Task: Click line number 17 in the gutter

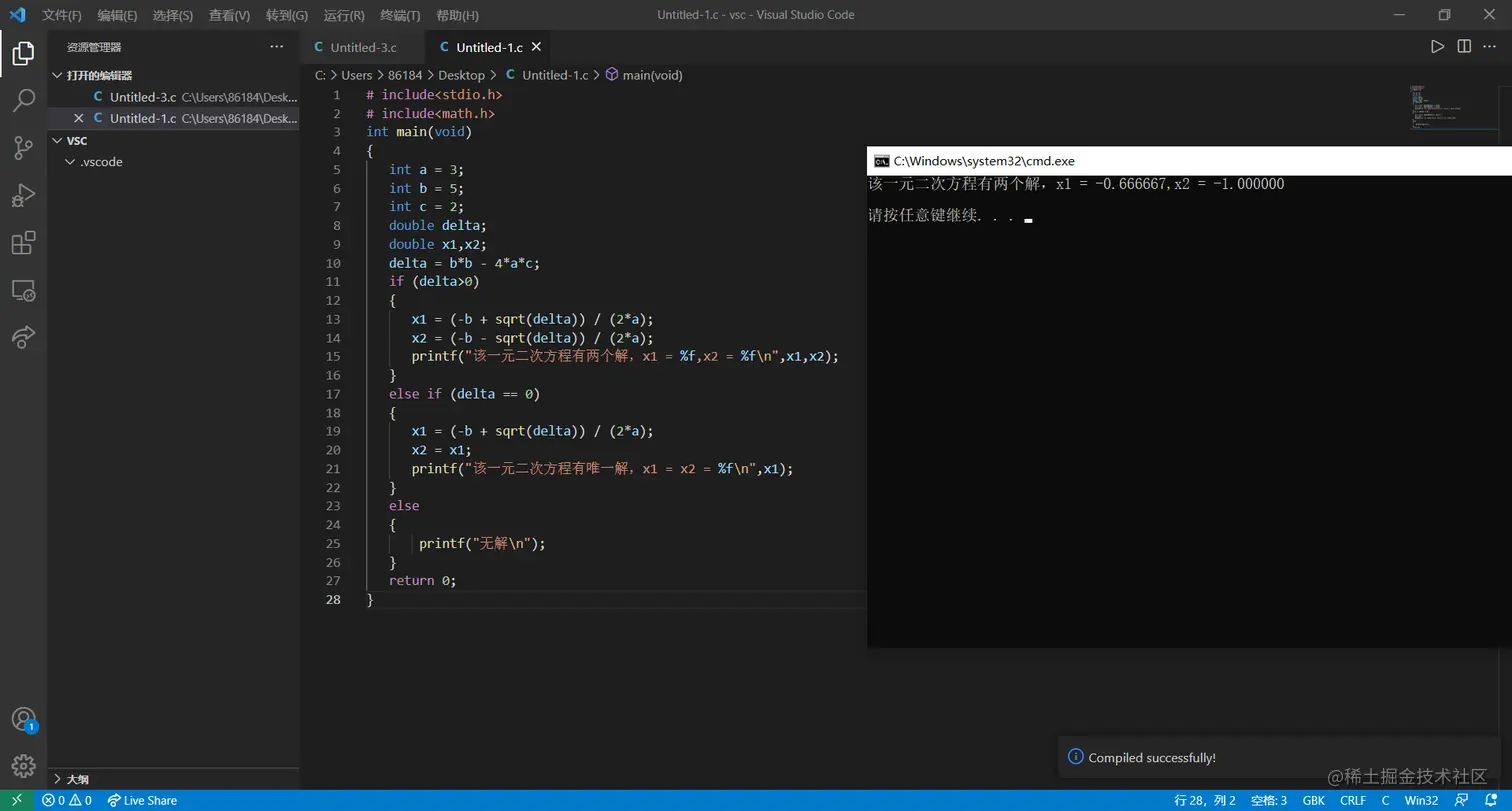Action: (x=333, y=394)
